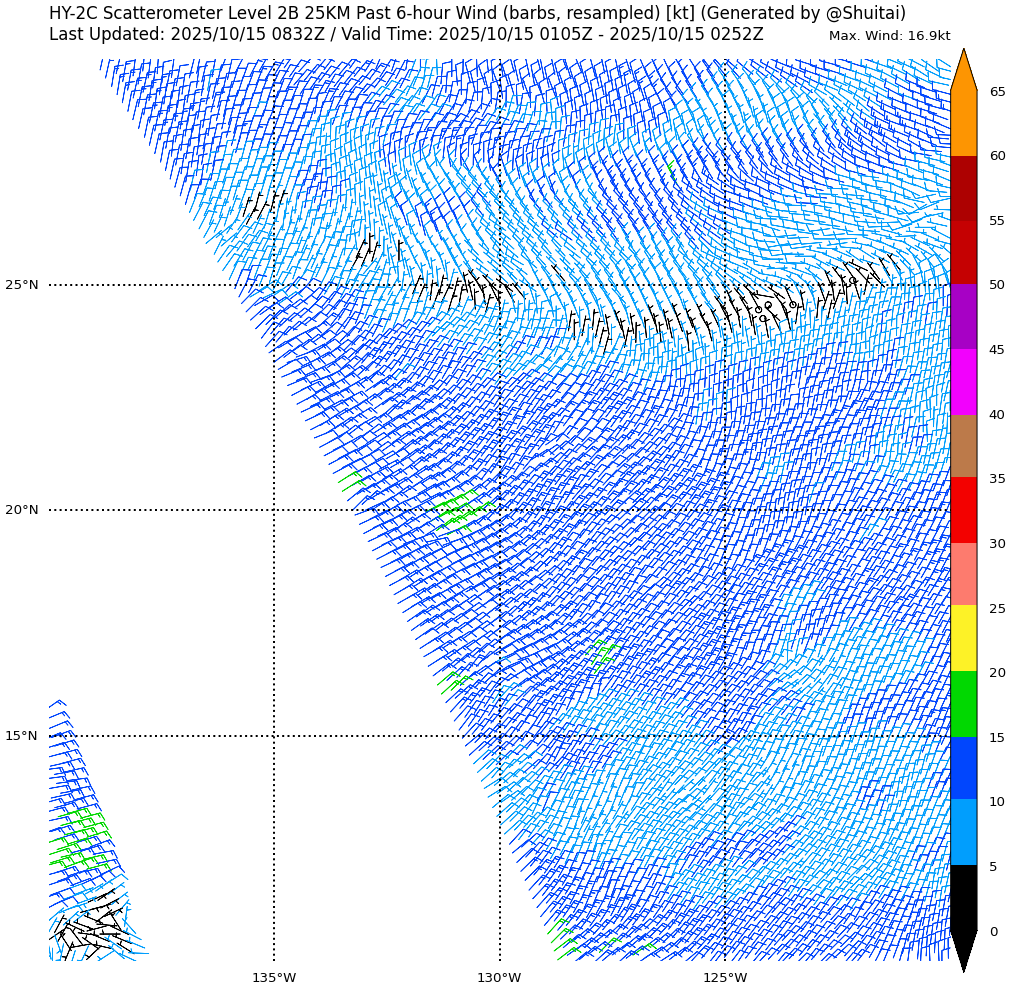
Task: Click the HY-2C Scatterometer chart title
Action: click(477, 14)
